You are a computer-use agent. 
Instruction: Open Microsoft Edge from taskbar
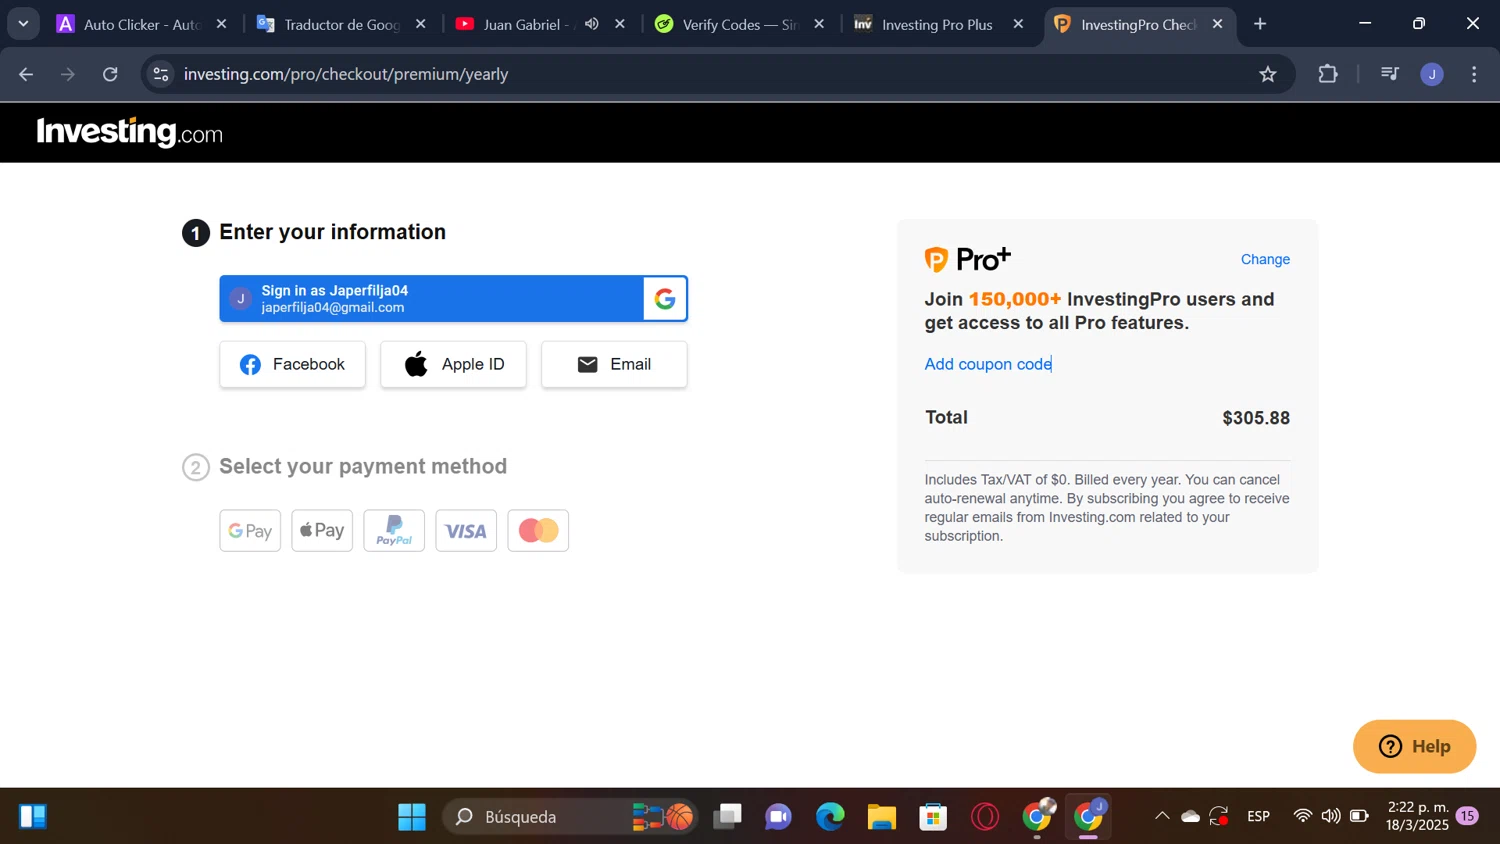point(830,817)
